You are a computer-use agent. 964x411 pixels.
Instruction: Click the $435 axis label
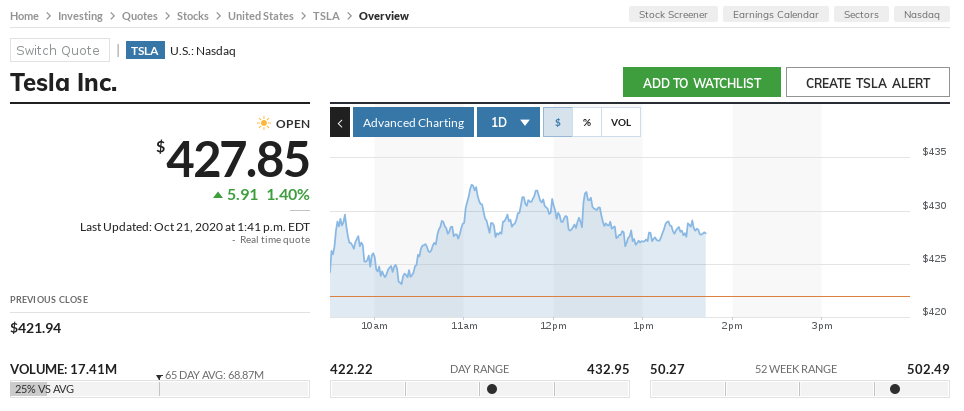coord(934,152)
